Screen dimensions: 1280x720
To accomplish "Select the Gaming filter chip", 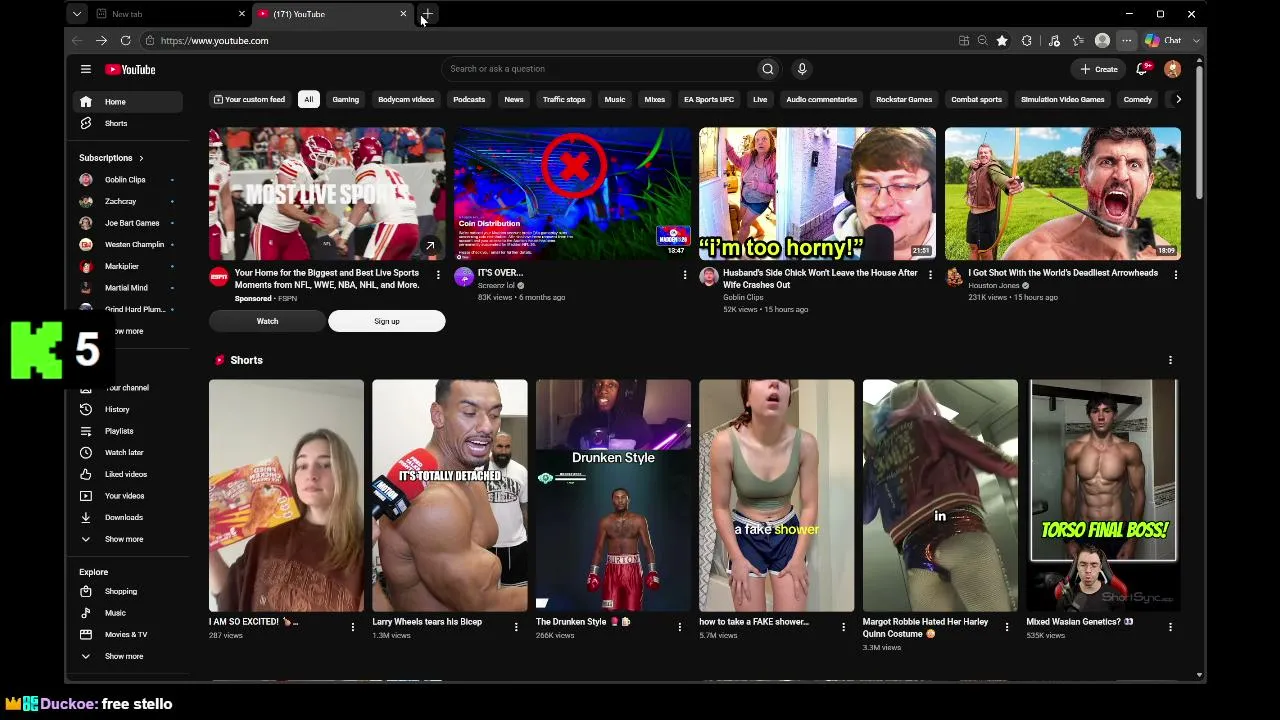I will click(x=345, y=99).
